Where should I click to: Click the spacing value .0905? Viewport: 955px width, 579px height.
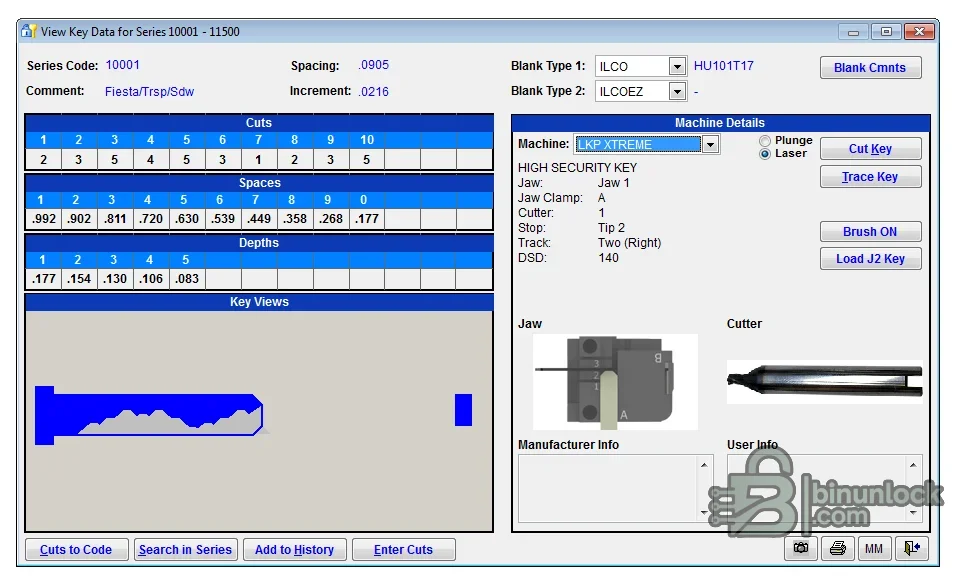tap(373, 65)
